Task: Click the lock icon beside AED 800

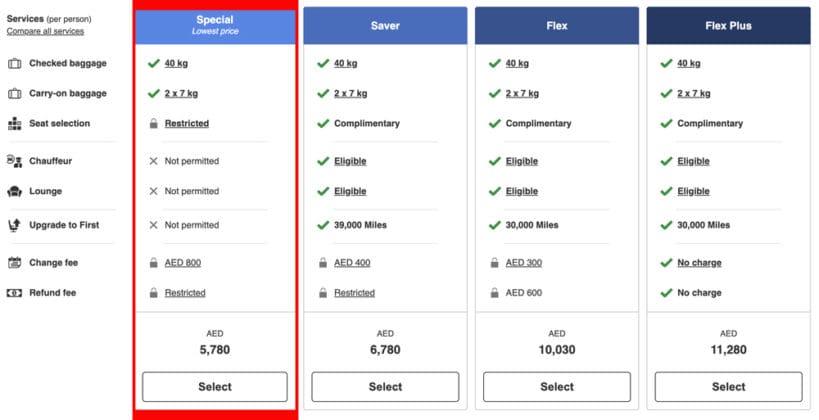Action: pyautogui.click(x=154, y=263)
